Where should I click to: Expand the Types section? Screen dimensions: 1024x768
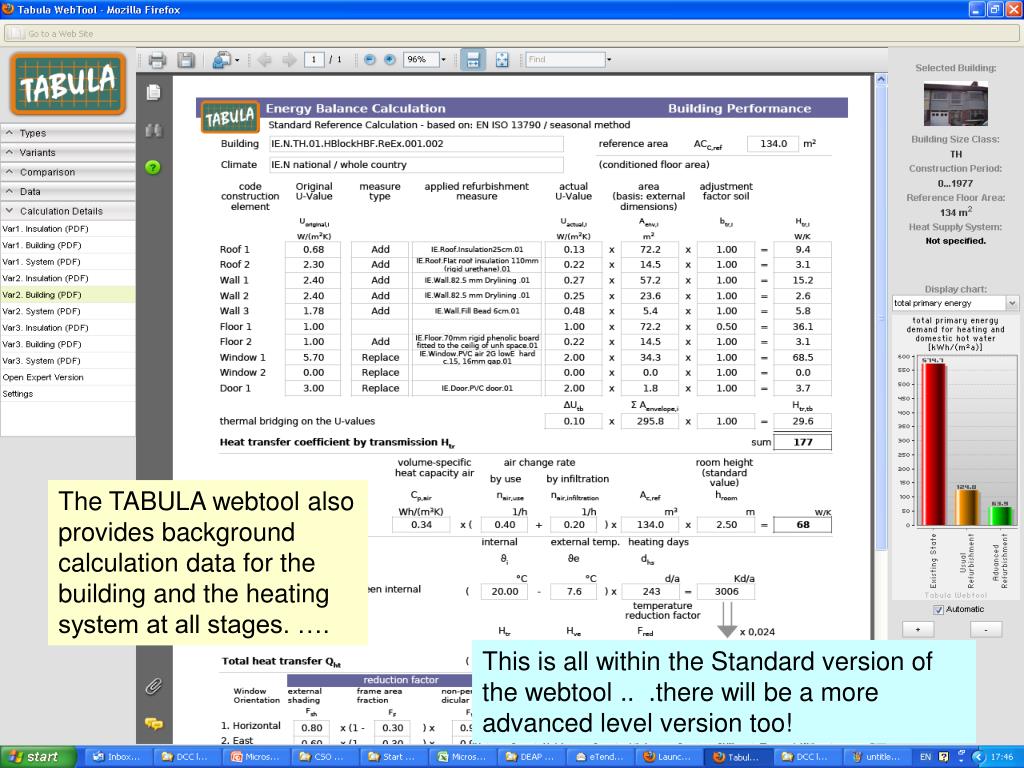coord(68,133)
